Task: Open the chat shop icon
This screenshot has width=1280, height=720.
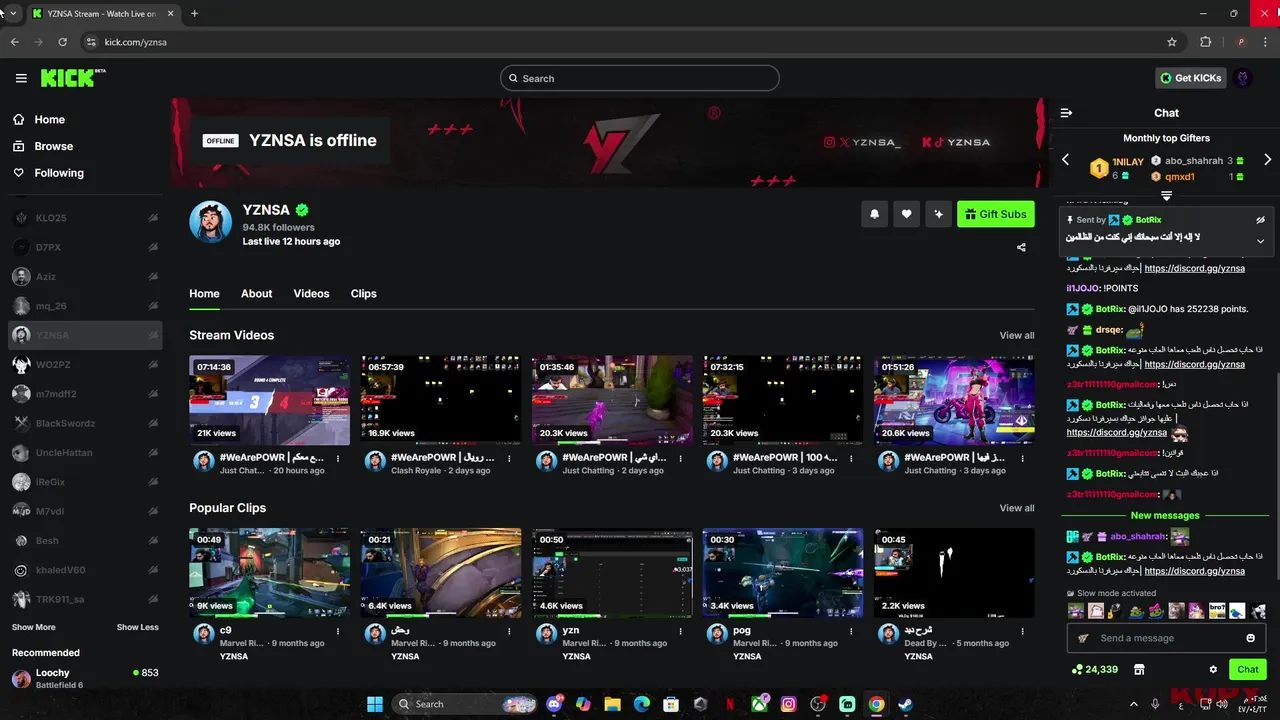Action: point(1138,669)
